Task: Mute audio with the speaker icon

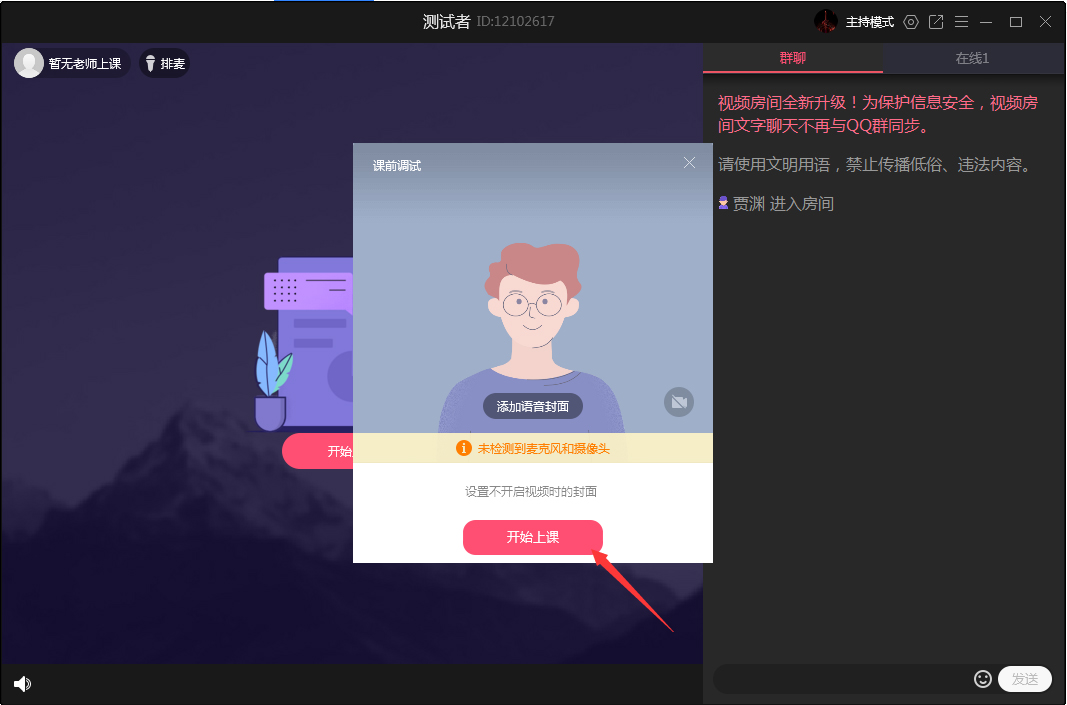Action: point(22,684)
